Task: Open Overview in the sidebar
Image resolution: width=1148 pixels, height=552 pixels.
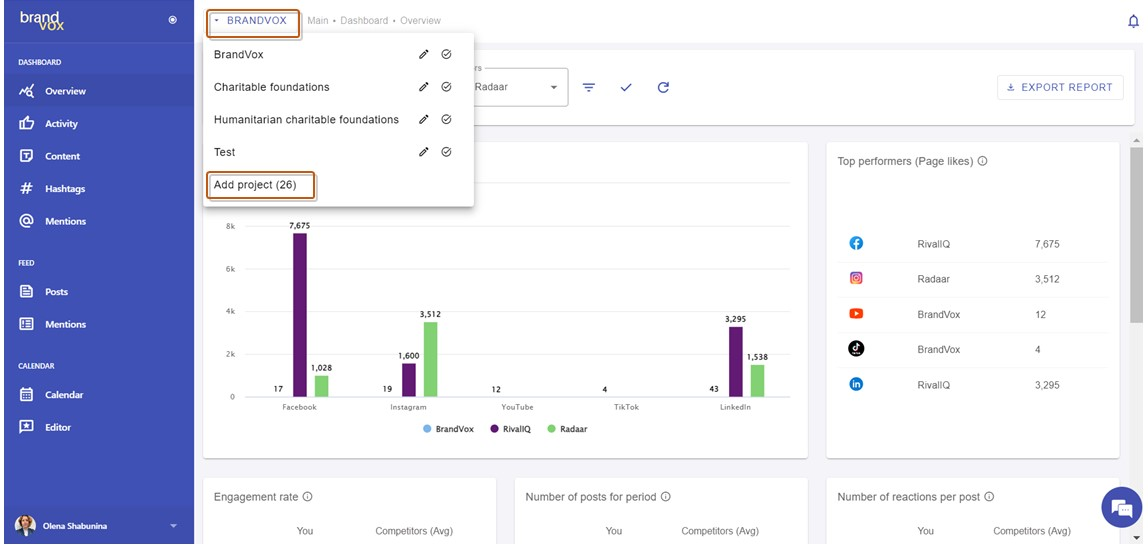Action: (x=99, y=92)
